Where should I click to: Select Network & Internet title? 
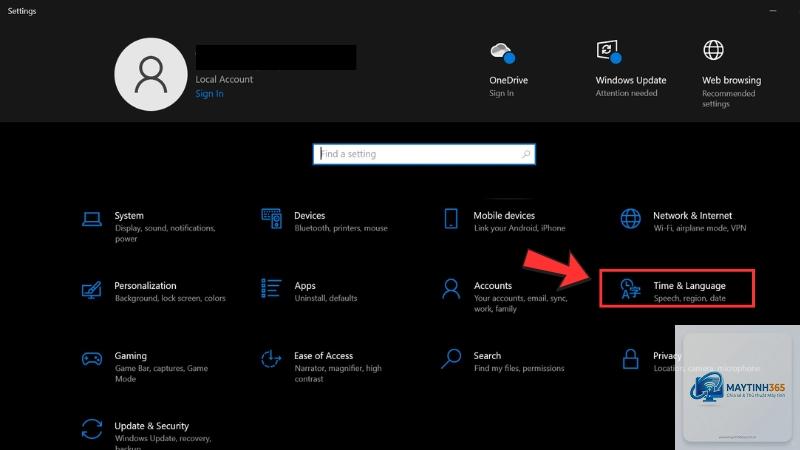692,215
